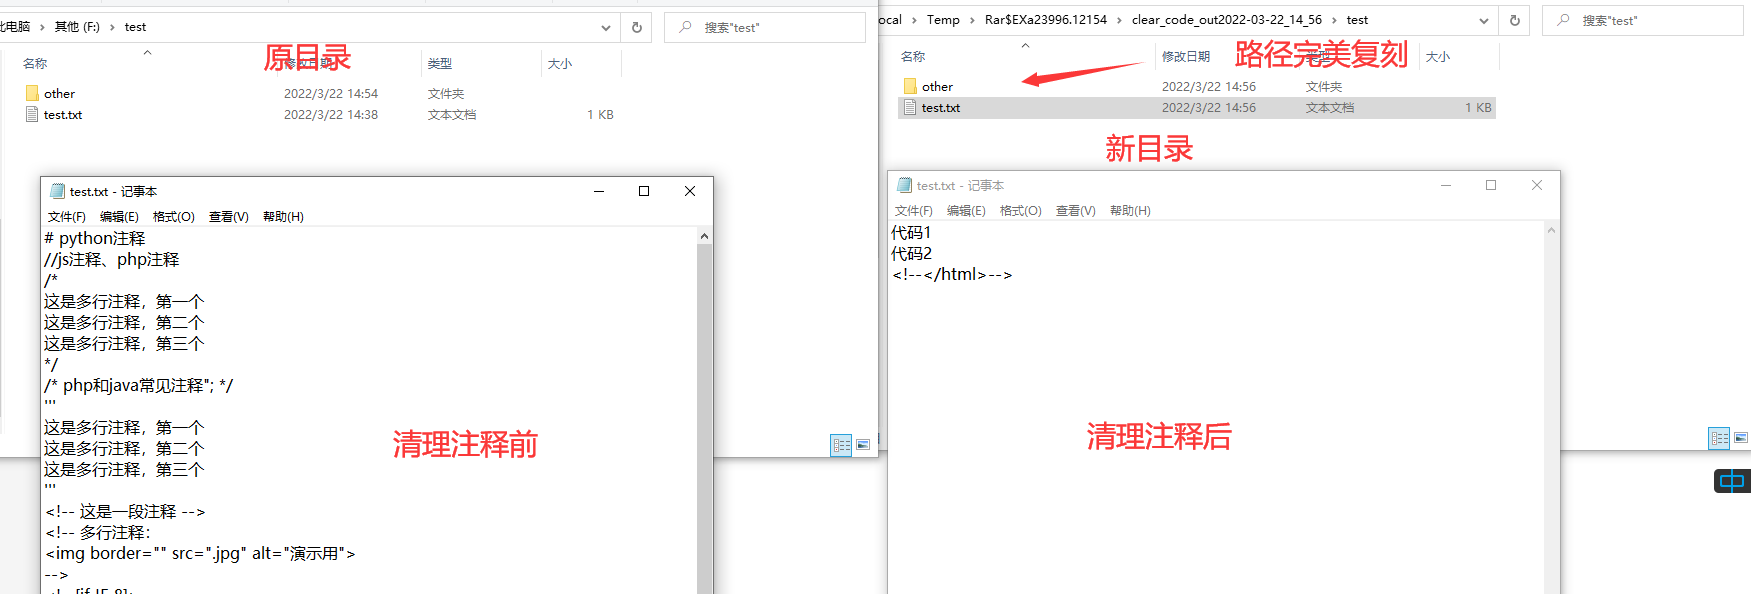Image resolution: width=1751 pixels, height=594 pixels.
Task: Click Temp breadcrumb in right Explorer
Action: click(943, 20)
